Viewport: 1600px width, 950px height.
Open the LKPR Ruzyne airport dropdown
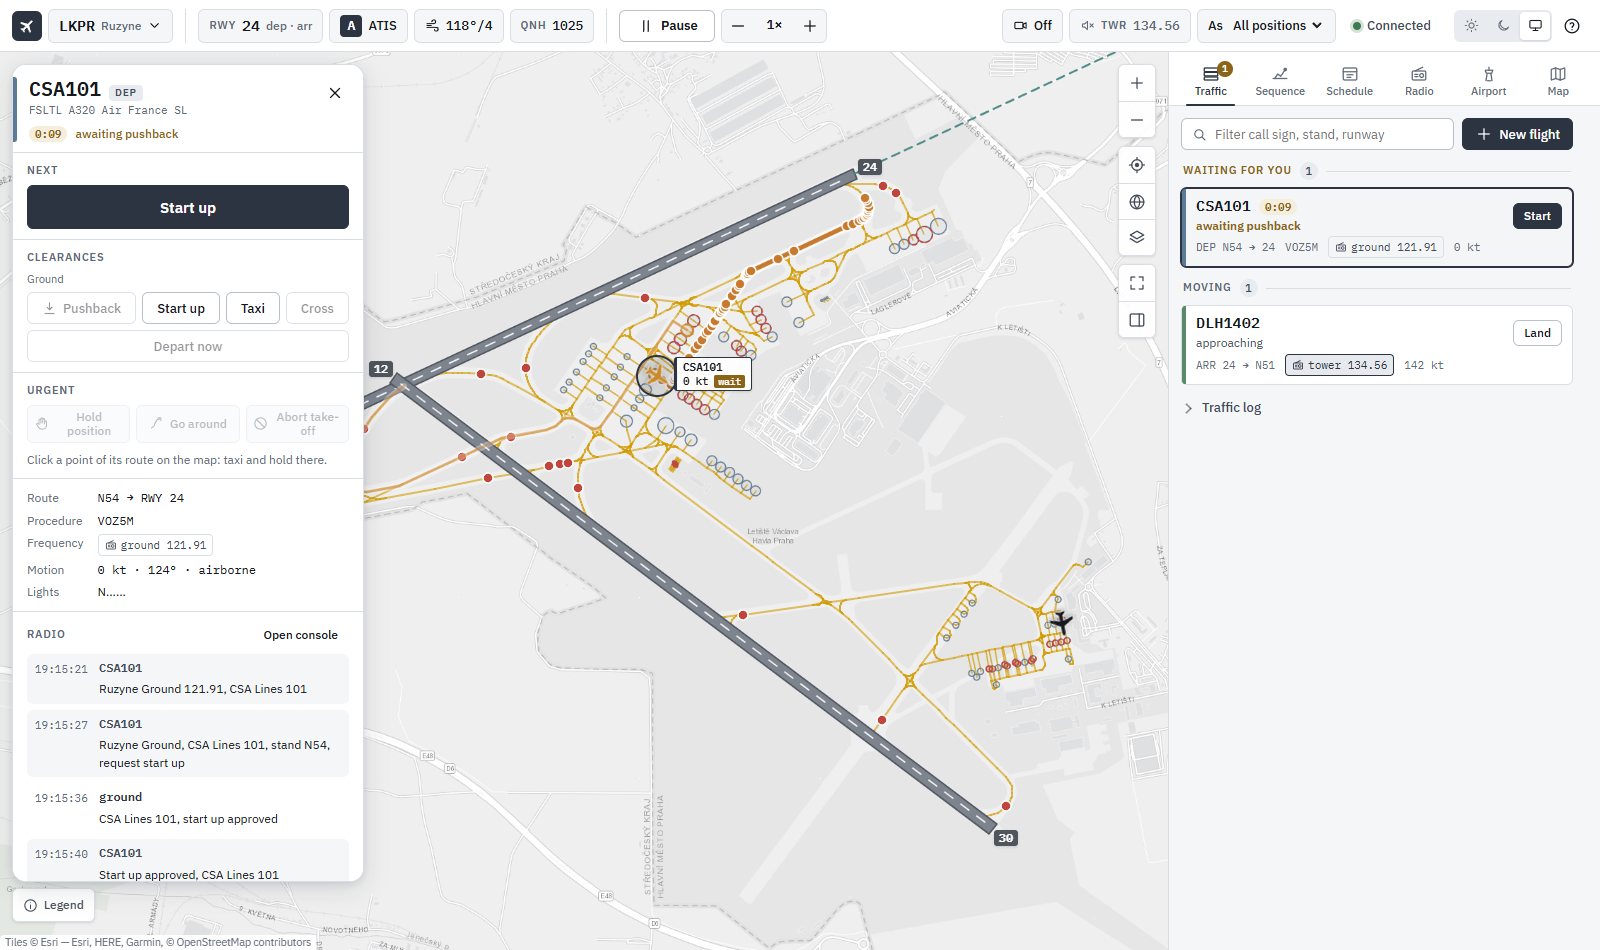(110, 26)
